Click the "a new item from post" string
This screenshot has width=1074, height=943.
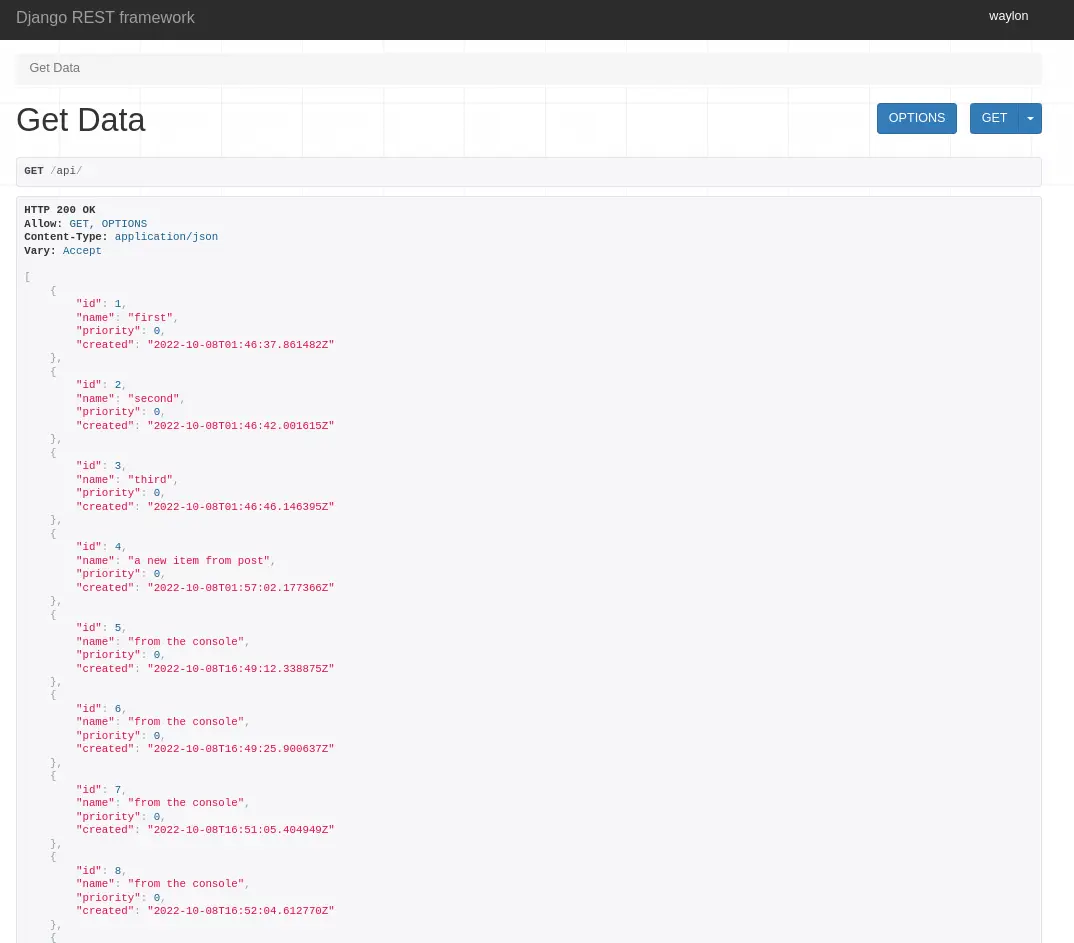point(201,561)
